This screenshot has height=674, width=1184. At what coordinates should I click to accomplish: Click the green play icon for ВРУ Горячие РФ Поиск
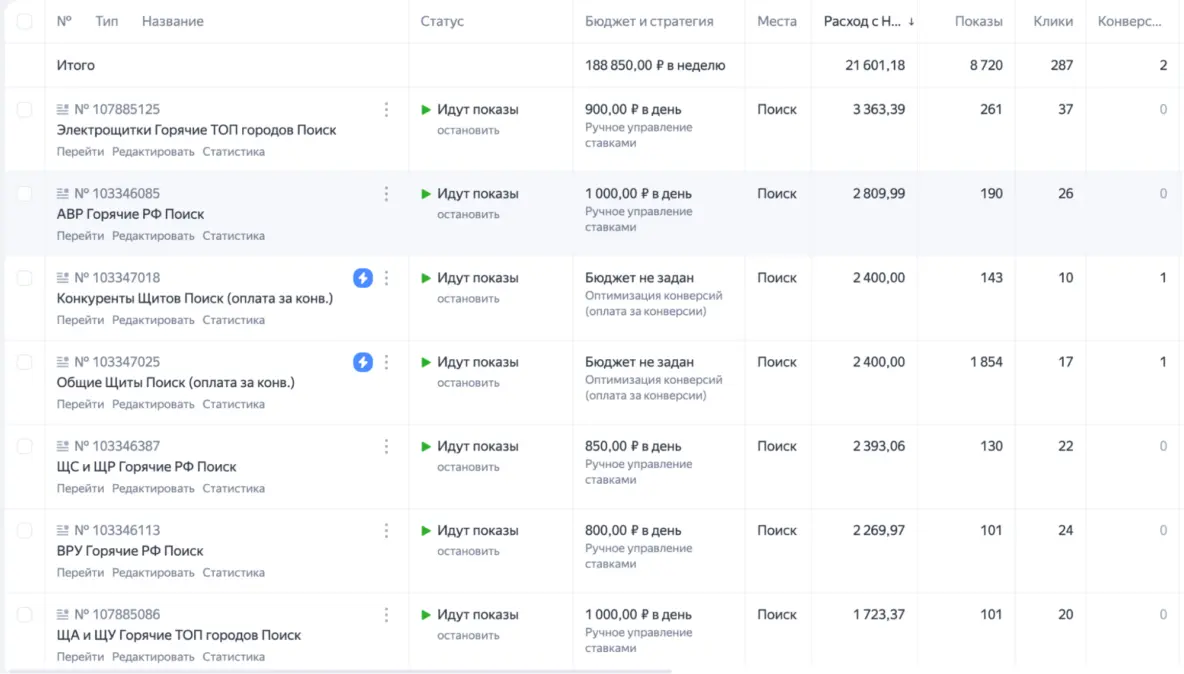426,530
